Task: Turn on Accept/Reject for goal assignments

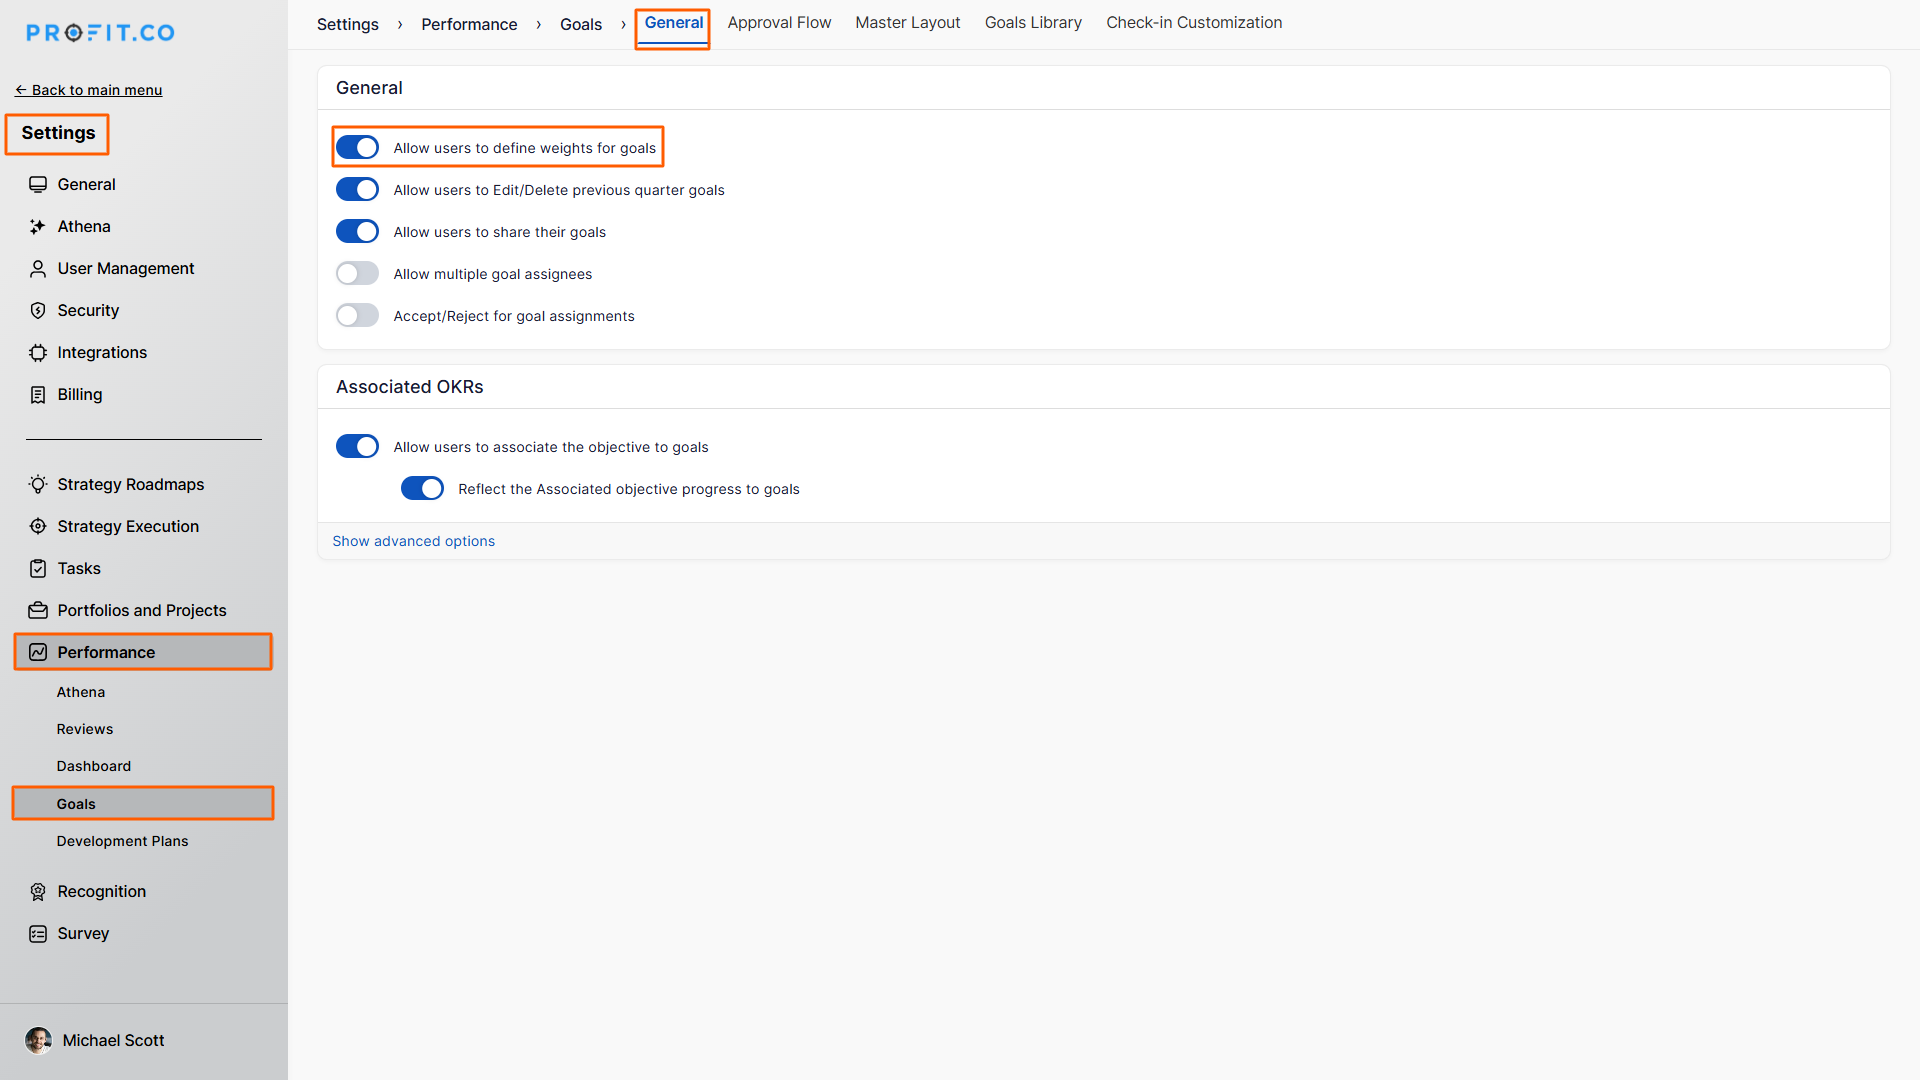Action: (x=357, y=316)
